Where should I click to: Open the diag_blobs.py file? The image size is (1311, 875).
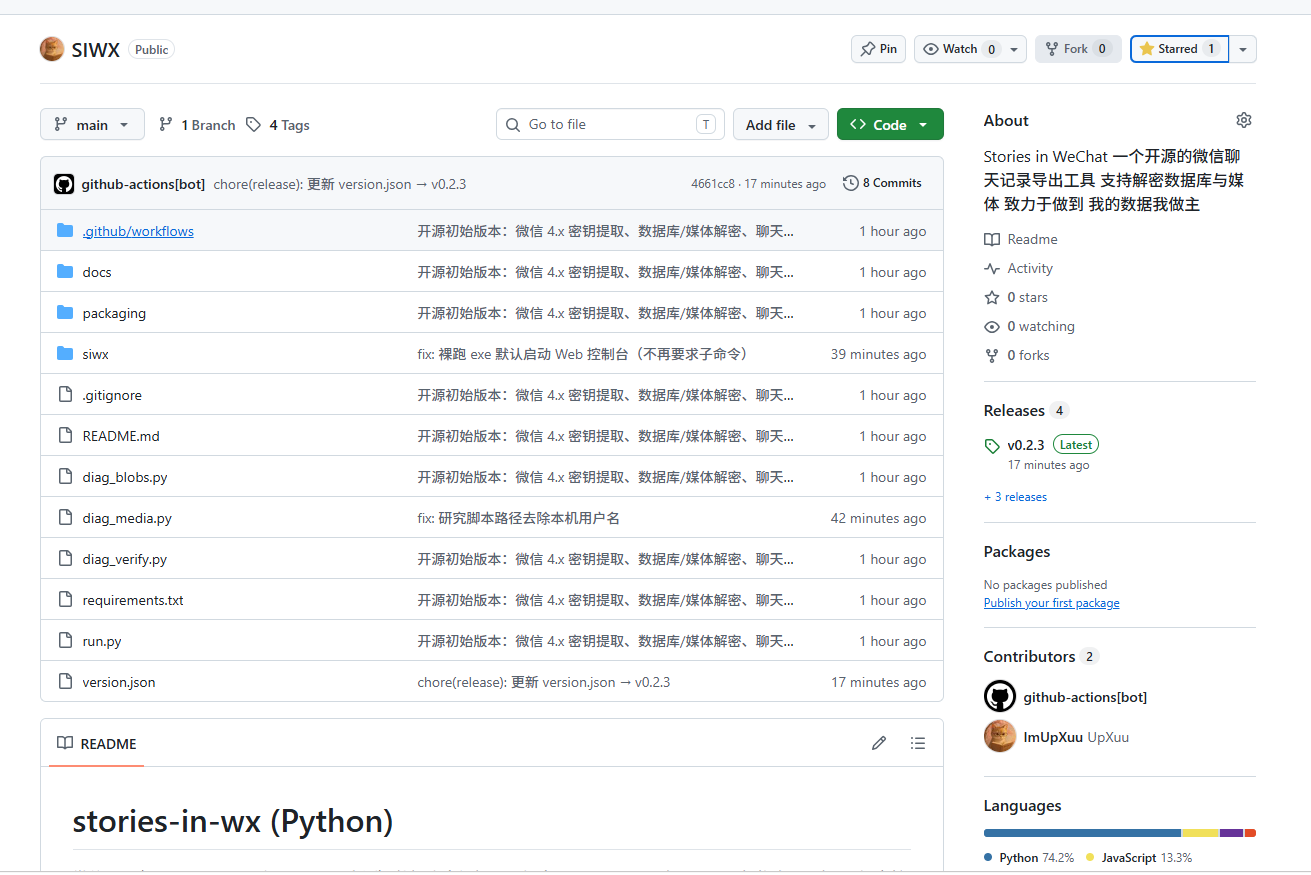click(x=125, y=477)
